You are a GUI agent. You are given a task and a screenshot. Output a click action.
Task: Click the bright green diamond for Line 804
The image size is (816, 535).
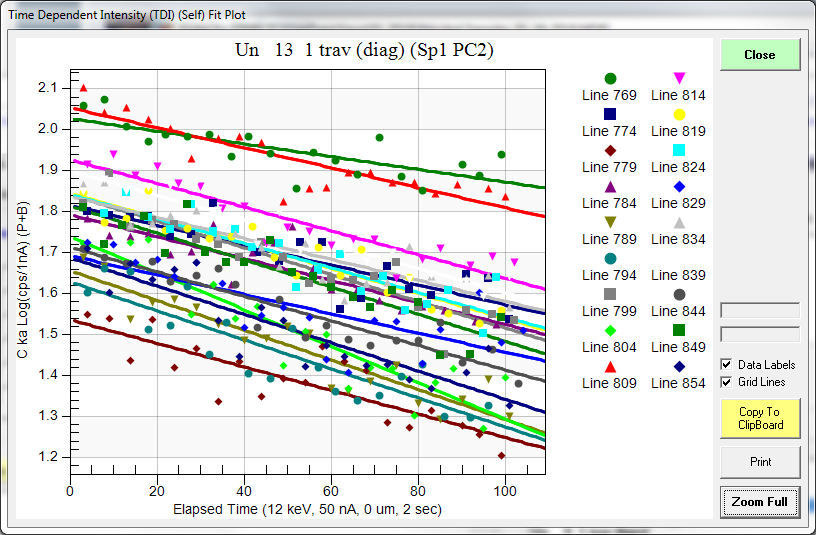[610, 331]
